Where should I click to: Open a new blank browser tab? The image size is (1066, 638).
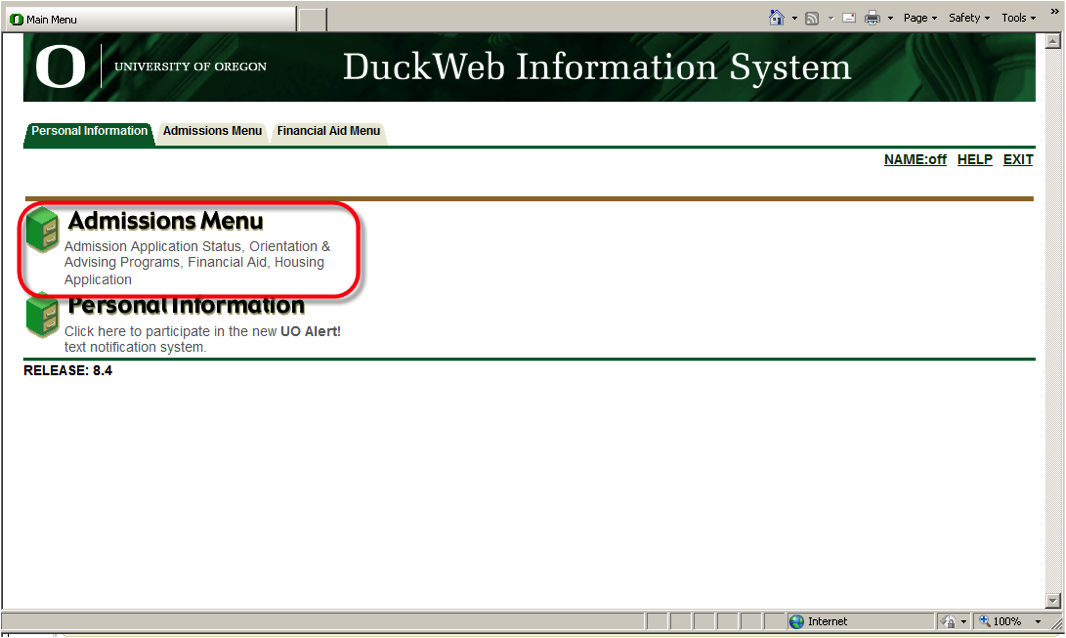(313, 20)
